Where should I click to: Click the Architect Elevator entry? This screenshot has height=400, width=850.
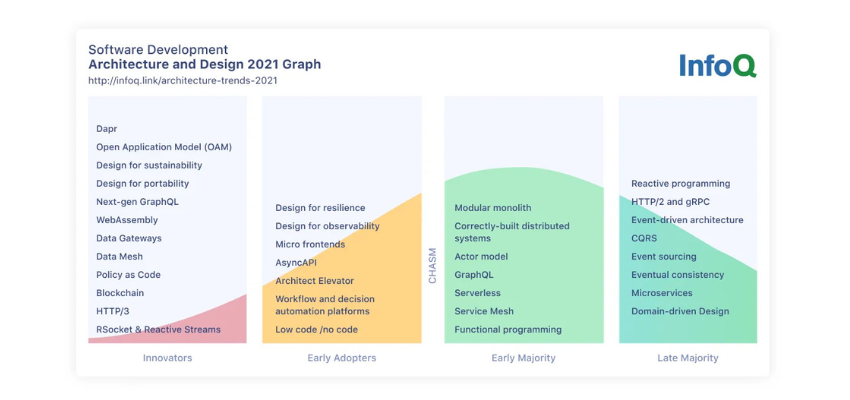point(315,281)
